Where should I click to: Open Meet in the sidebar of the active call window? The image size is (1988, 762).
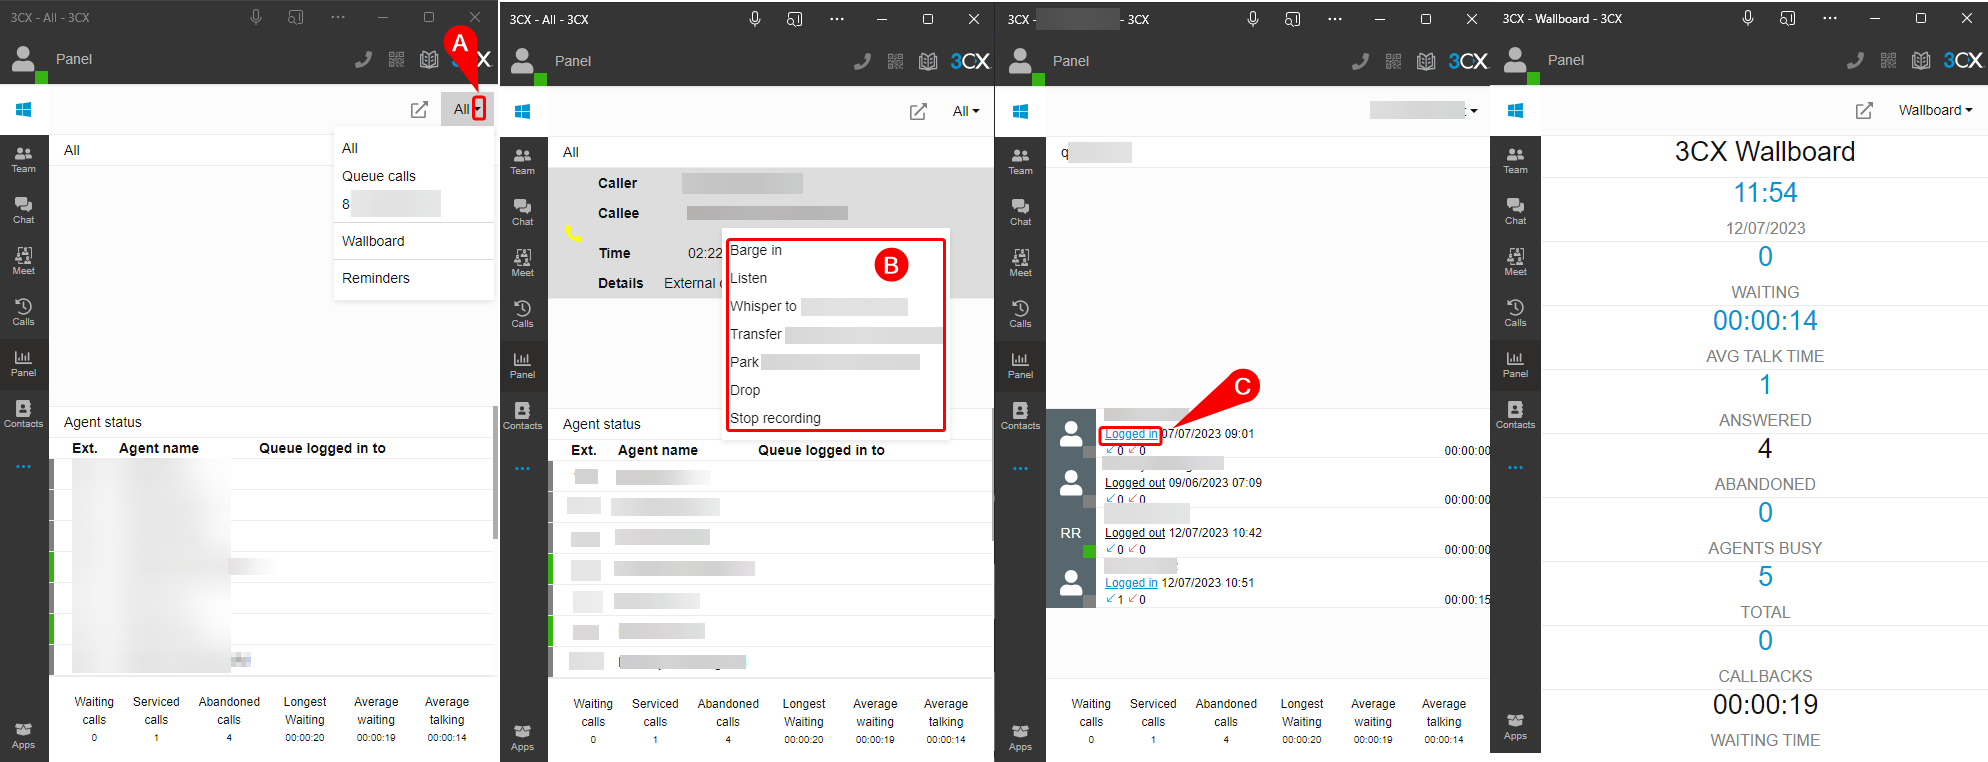coord(522,263)
